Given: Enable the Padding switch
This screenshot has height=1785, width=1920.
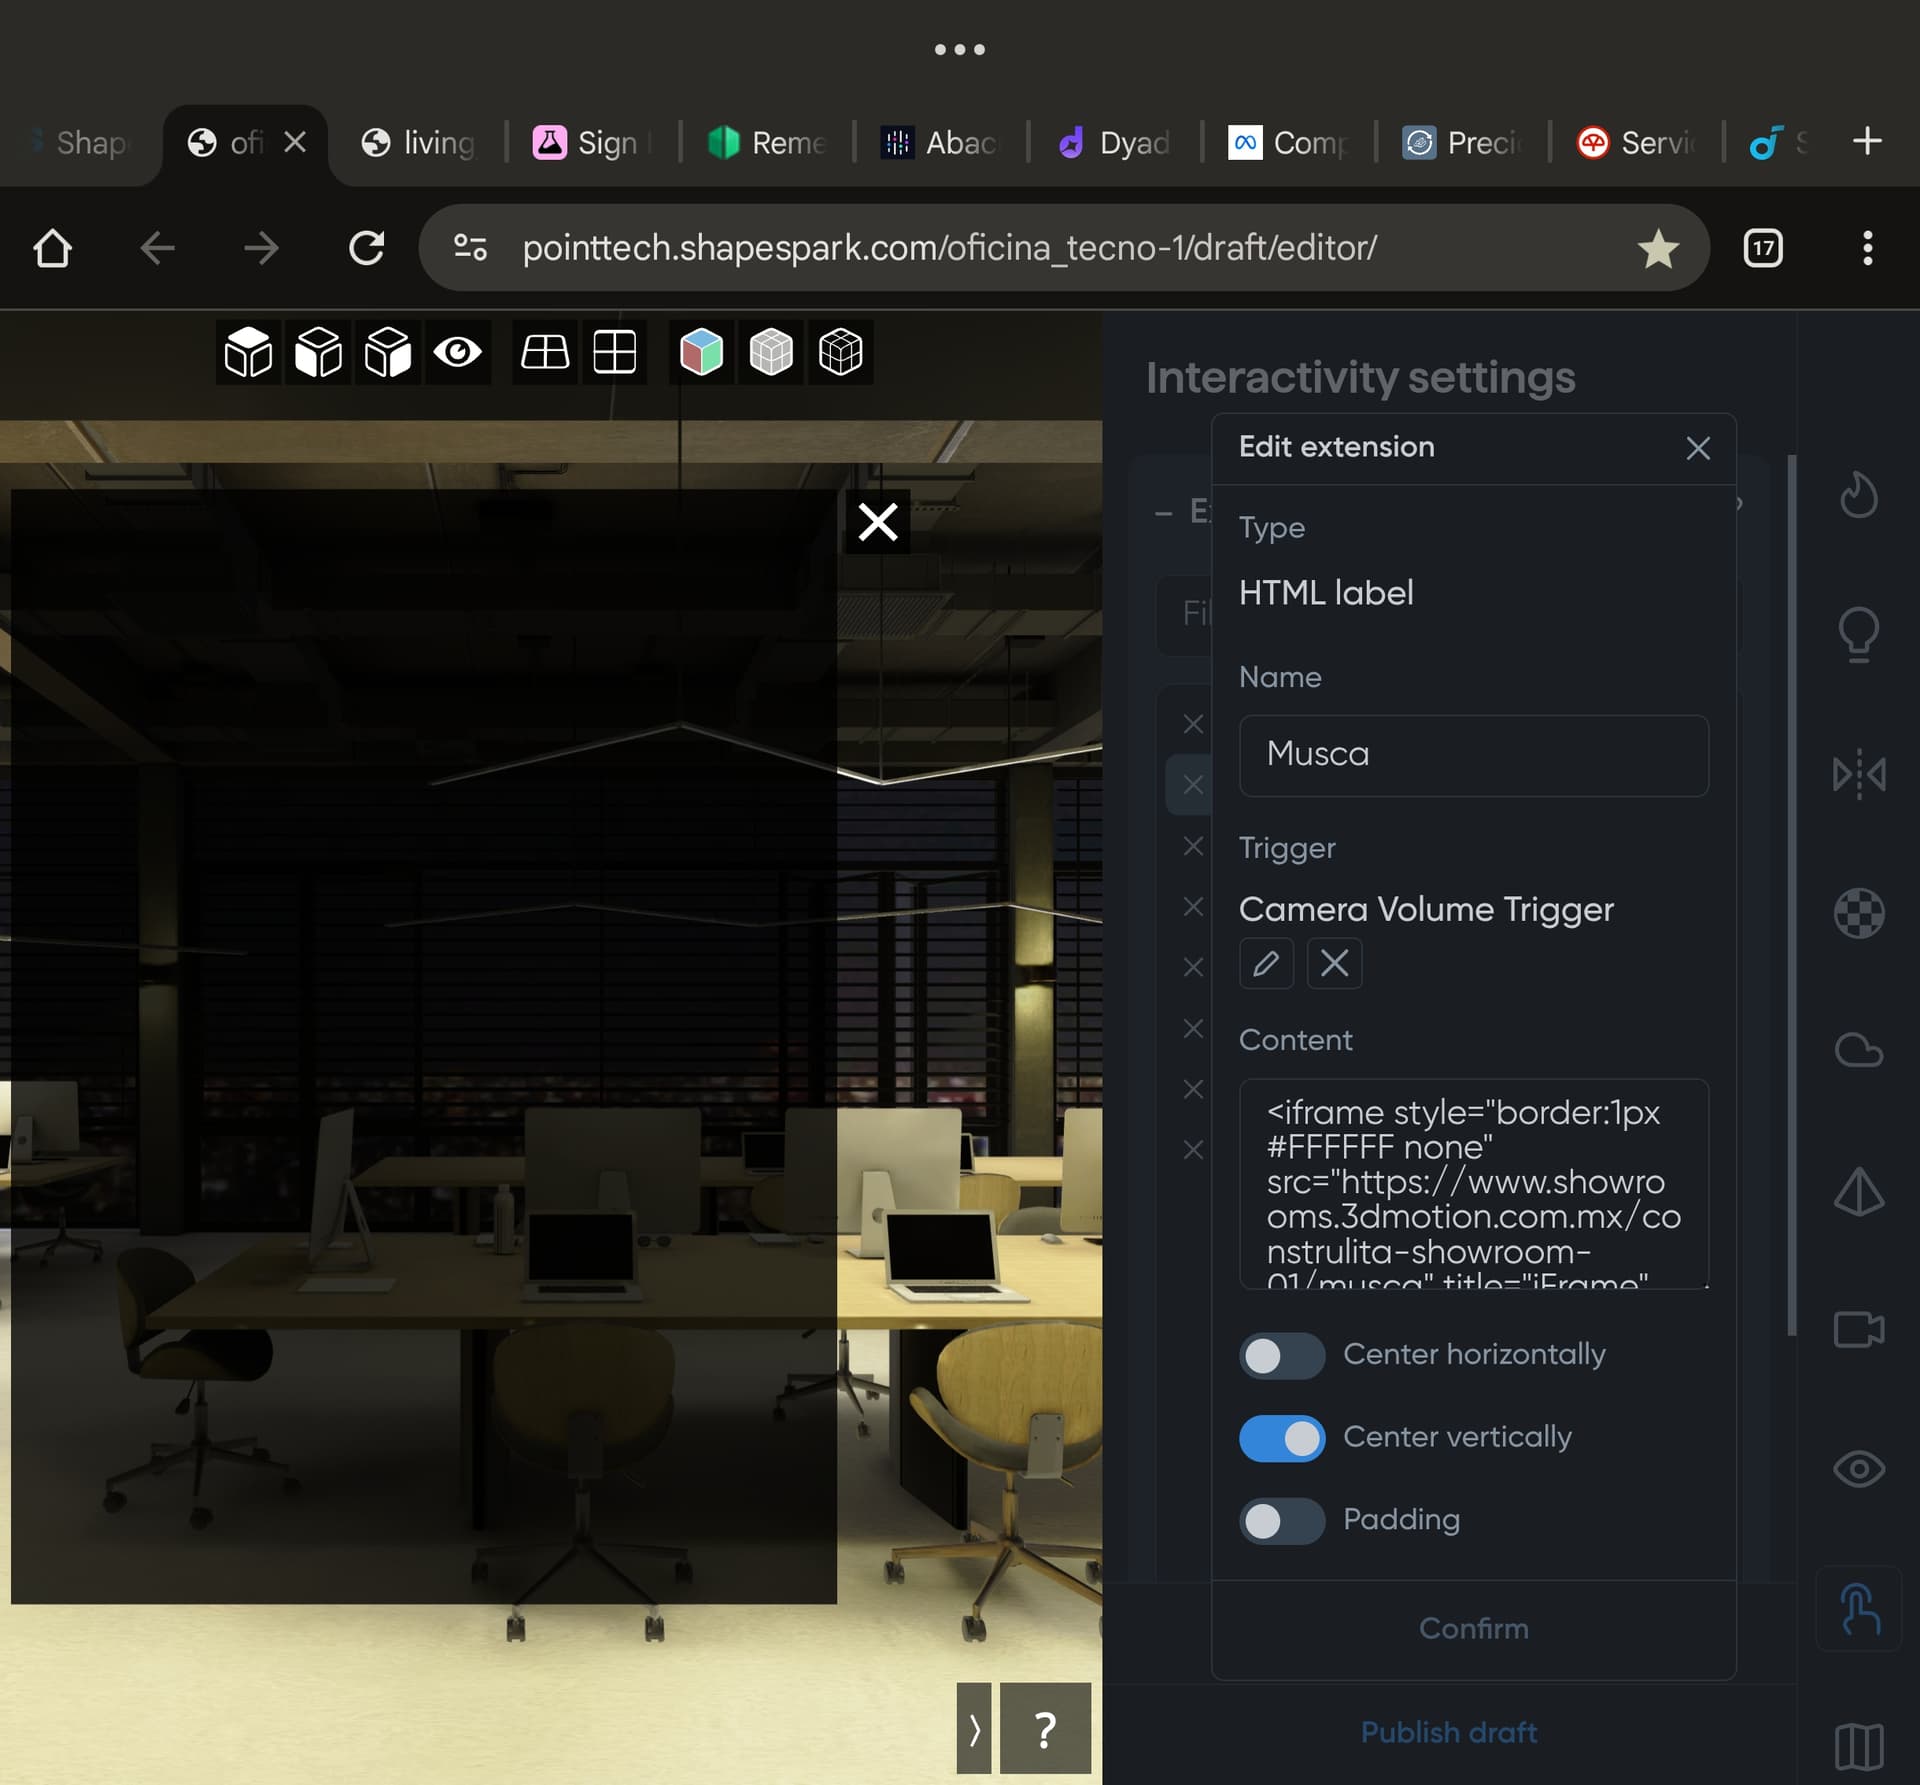Looking at the screenshot, I should [1281, 1521].
